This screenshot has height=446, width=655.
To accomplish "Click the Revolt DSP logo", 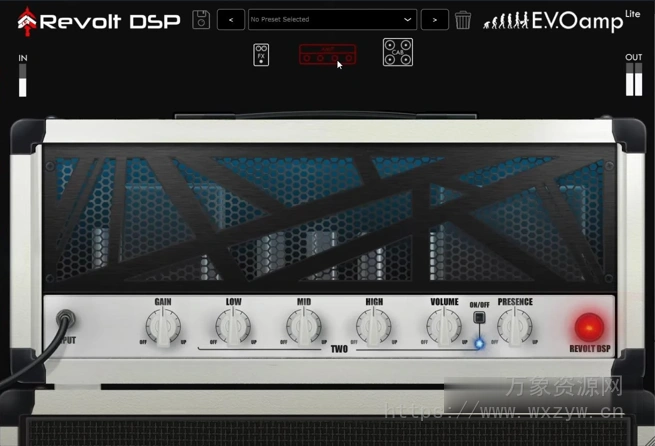I will pos(99,21).
